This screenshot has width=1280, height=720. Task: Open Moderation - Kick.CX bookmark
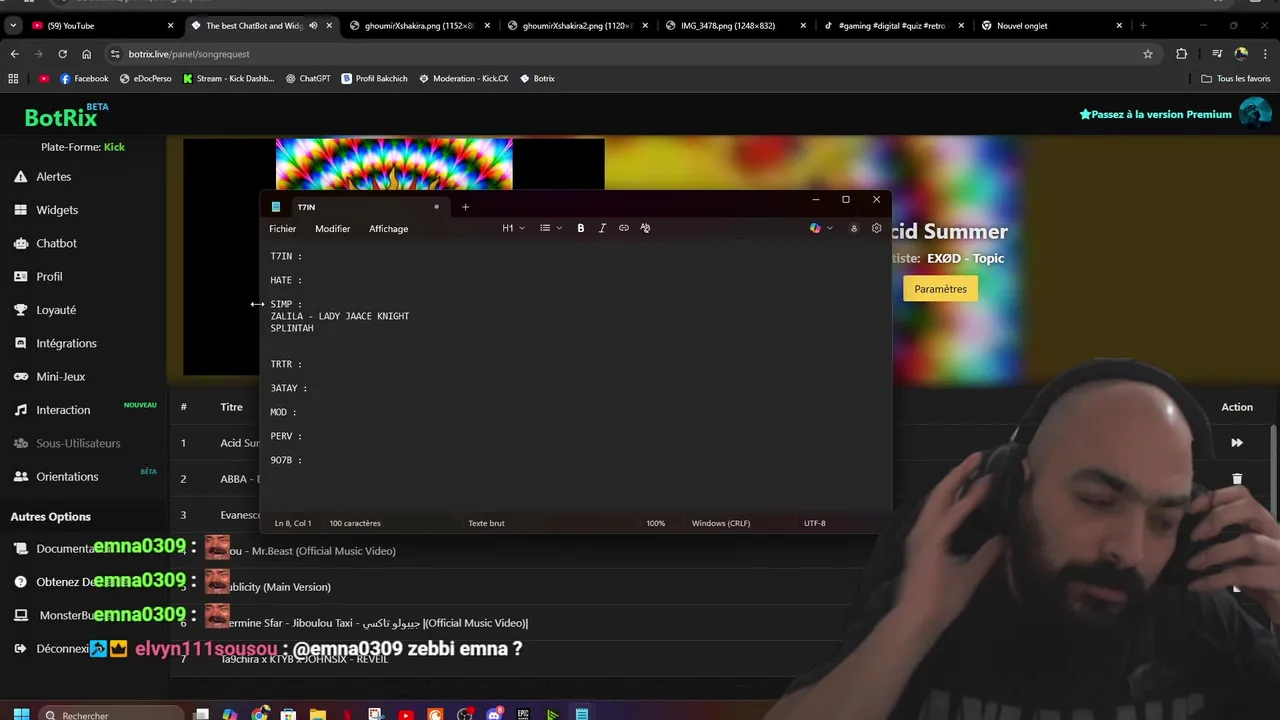pyautogui.click(x=463, y=79)
